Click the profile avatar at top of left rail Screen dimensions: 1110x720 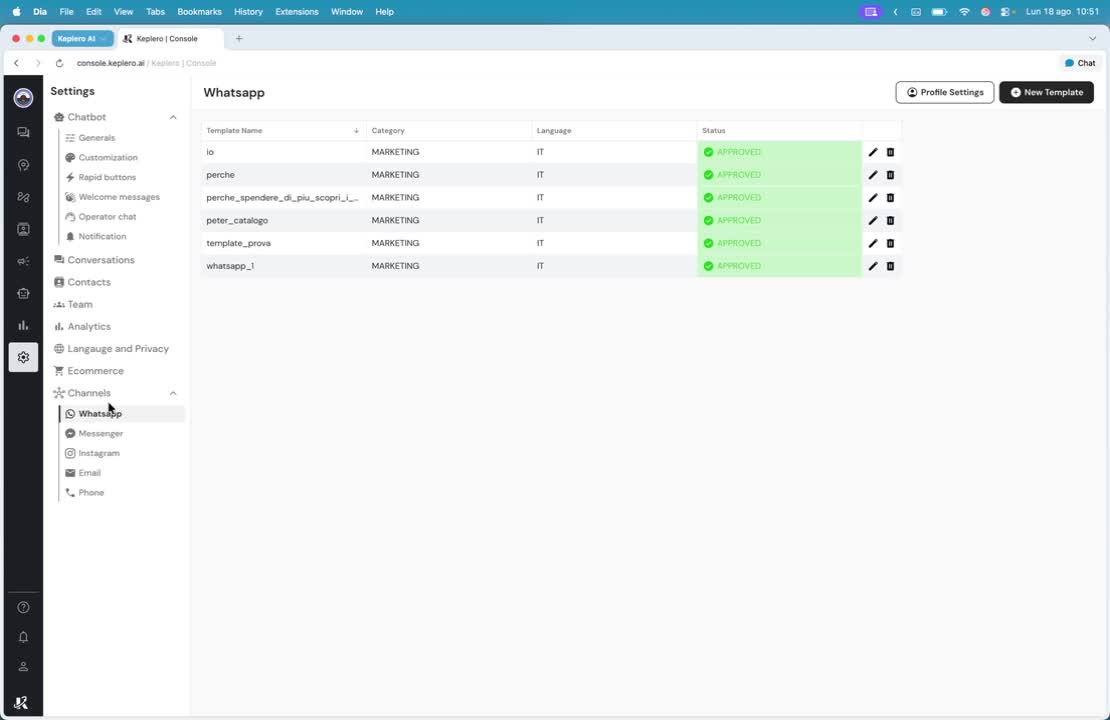click(x=23, y=98)
